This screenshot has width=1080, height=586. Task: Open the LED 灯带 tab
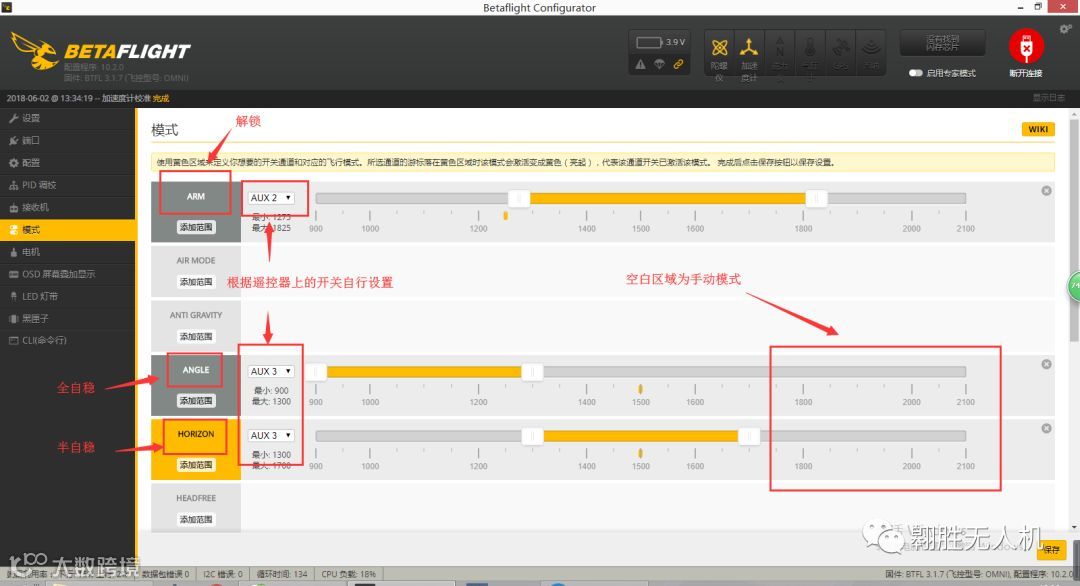68,296
